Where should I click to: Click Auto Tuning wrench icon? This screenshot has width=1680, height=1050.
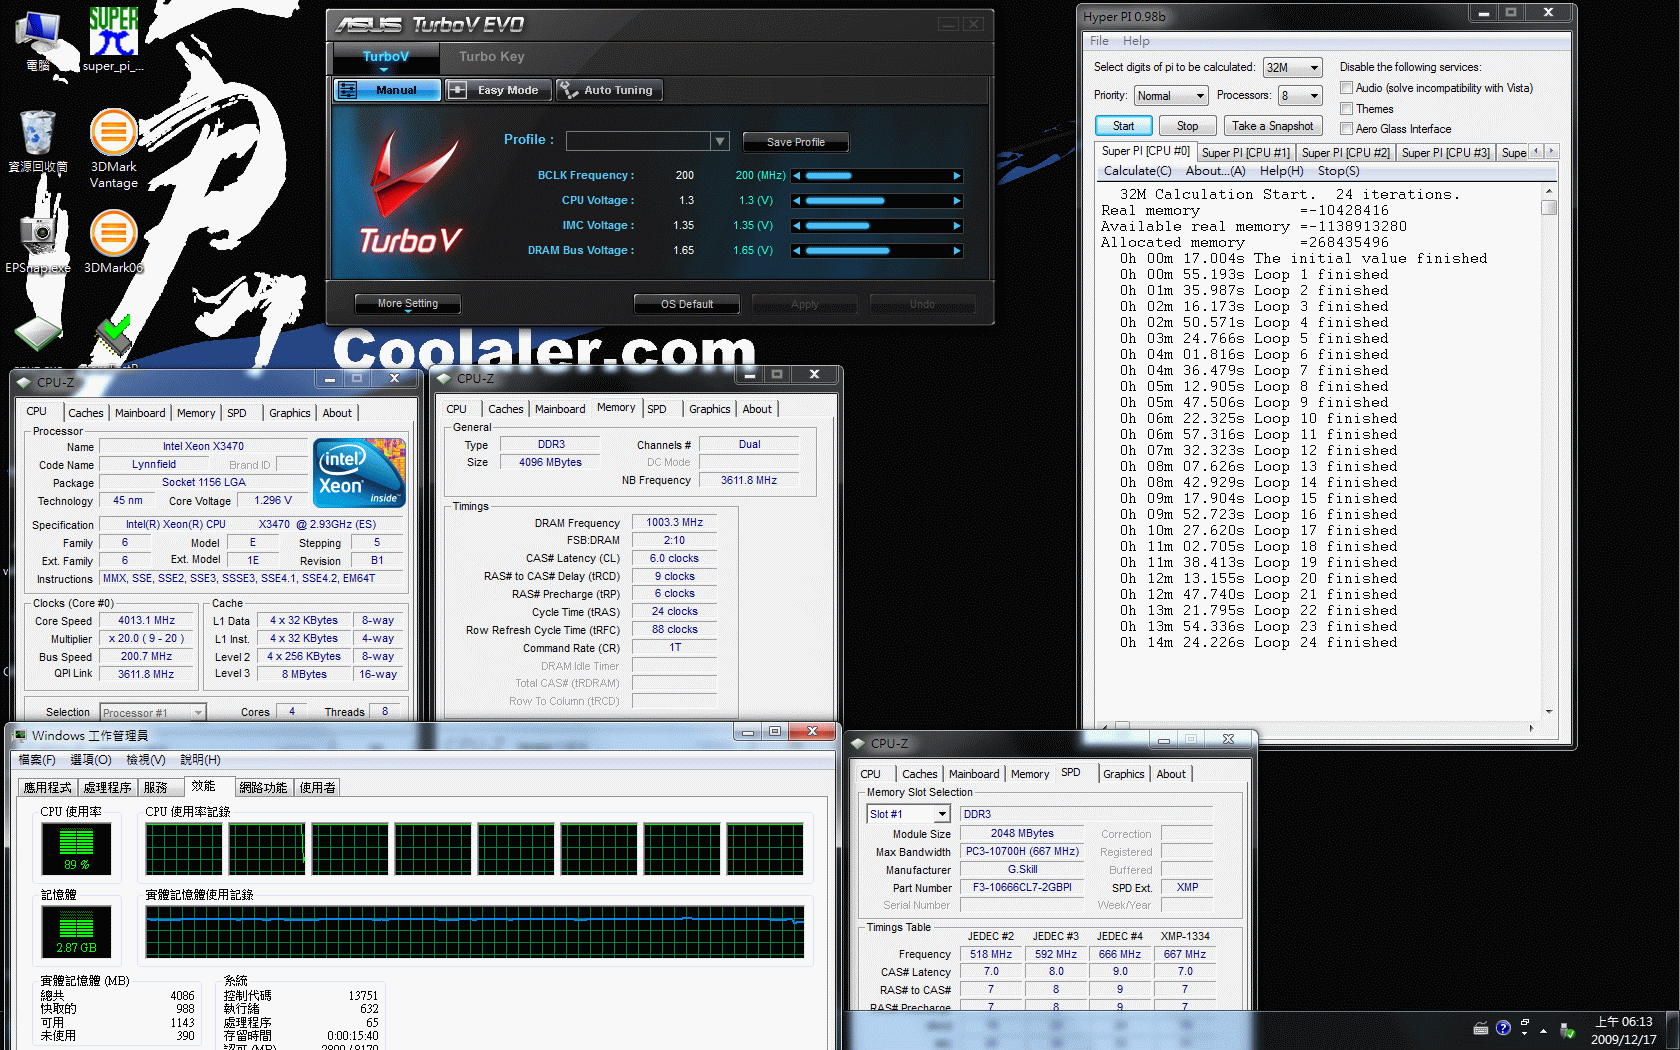coord(569,90)
